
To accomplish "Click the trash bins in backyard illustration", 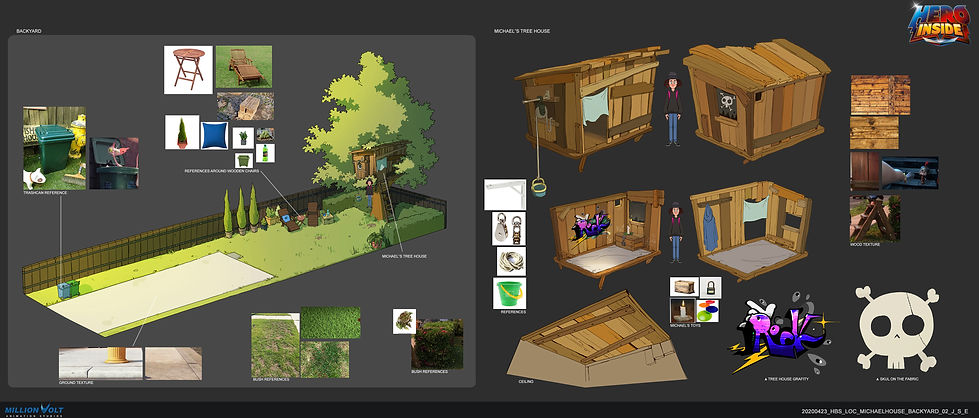I will pos(69,290).
